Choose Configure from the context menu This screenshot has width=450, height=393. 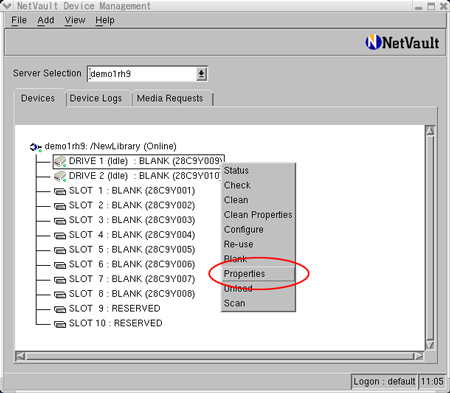258,230
